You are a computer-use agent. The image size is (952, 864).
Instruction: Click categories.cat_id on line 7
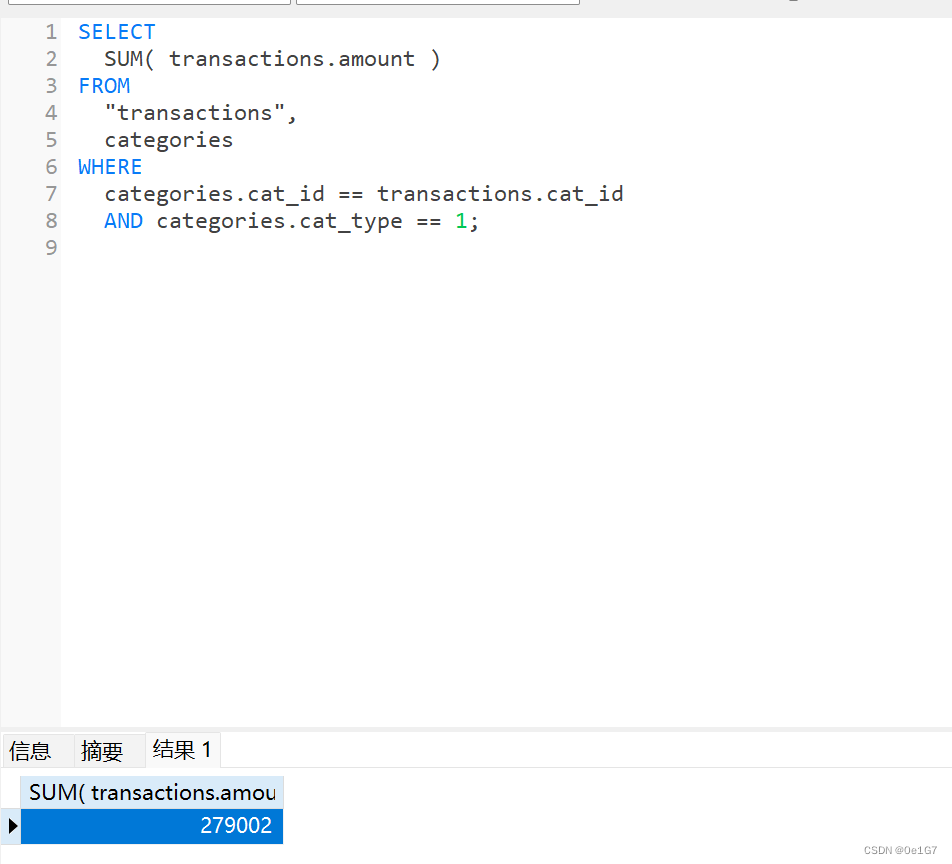(x=214, y=194)
